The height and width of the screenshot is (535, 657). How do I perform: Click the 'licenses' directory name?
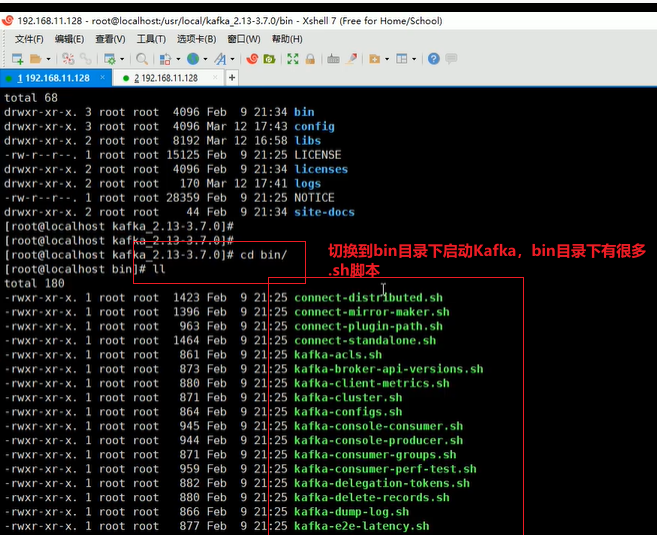321,169
